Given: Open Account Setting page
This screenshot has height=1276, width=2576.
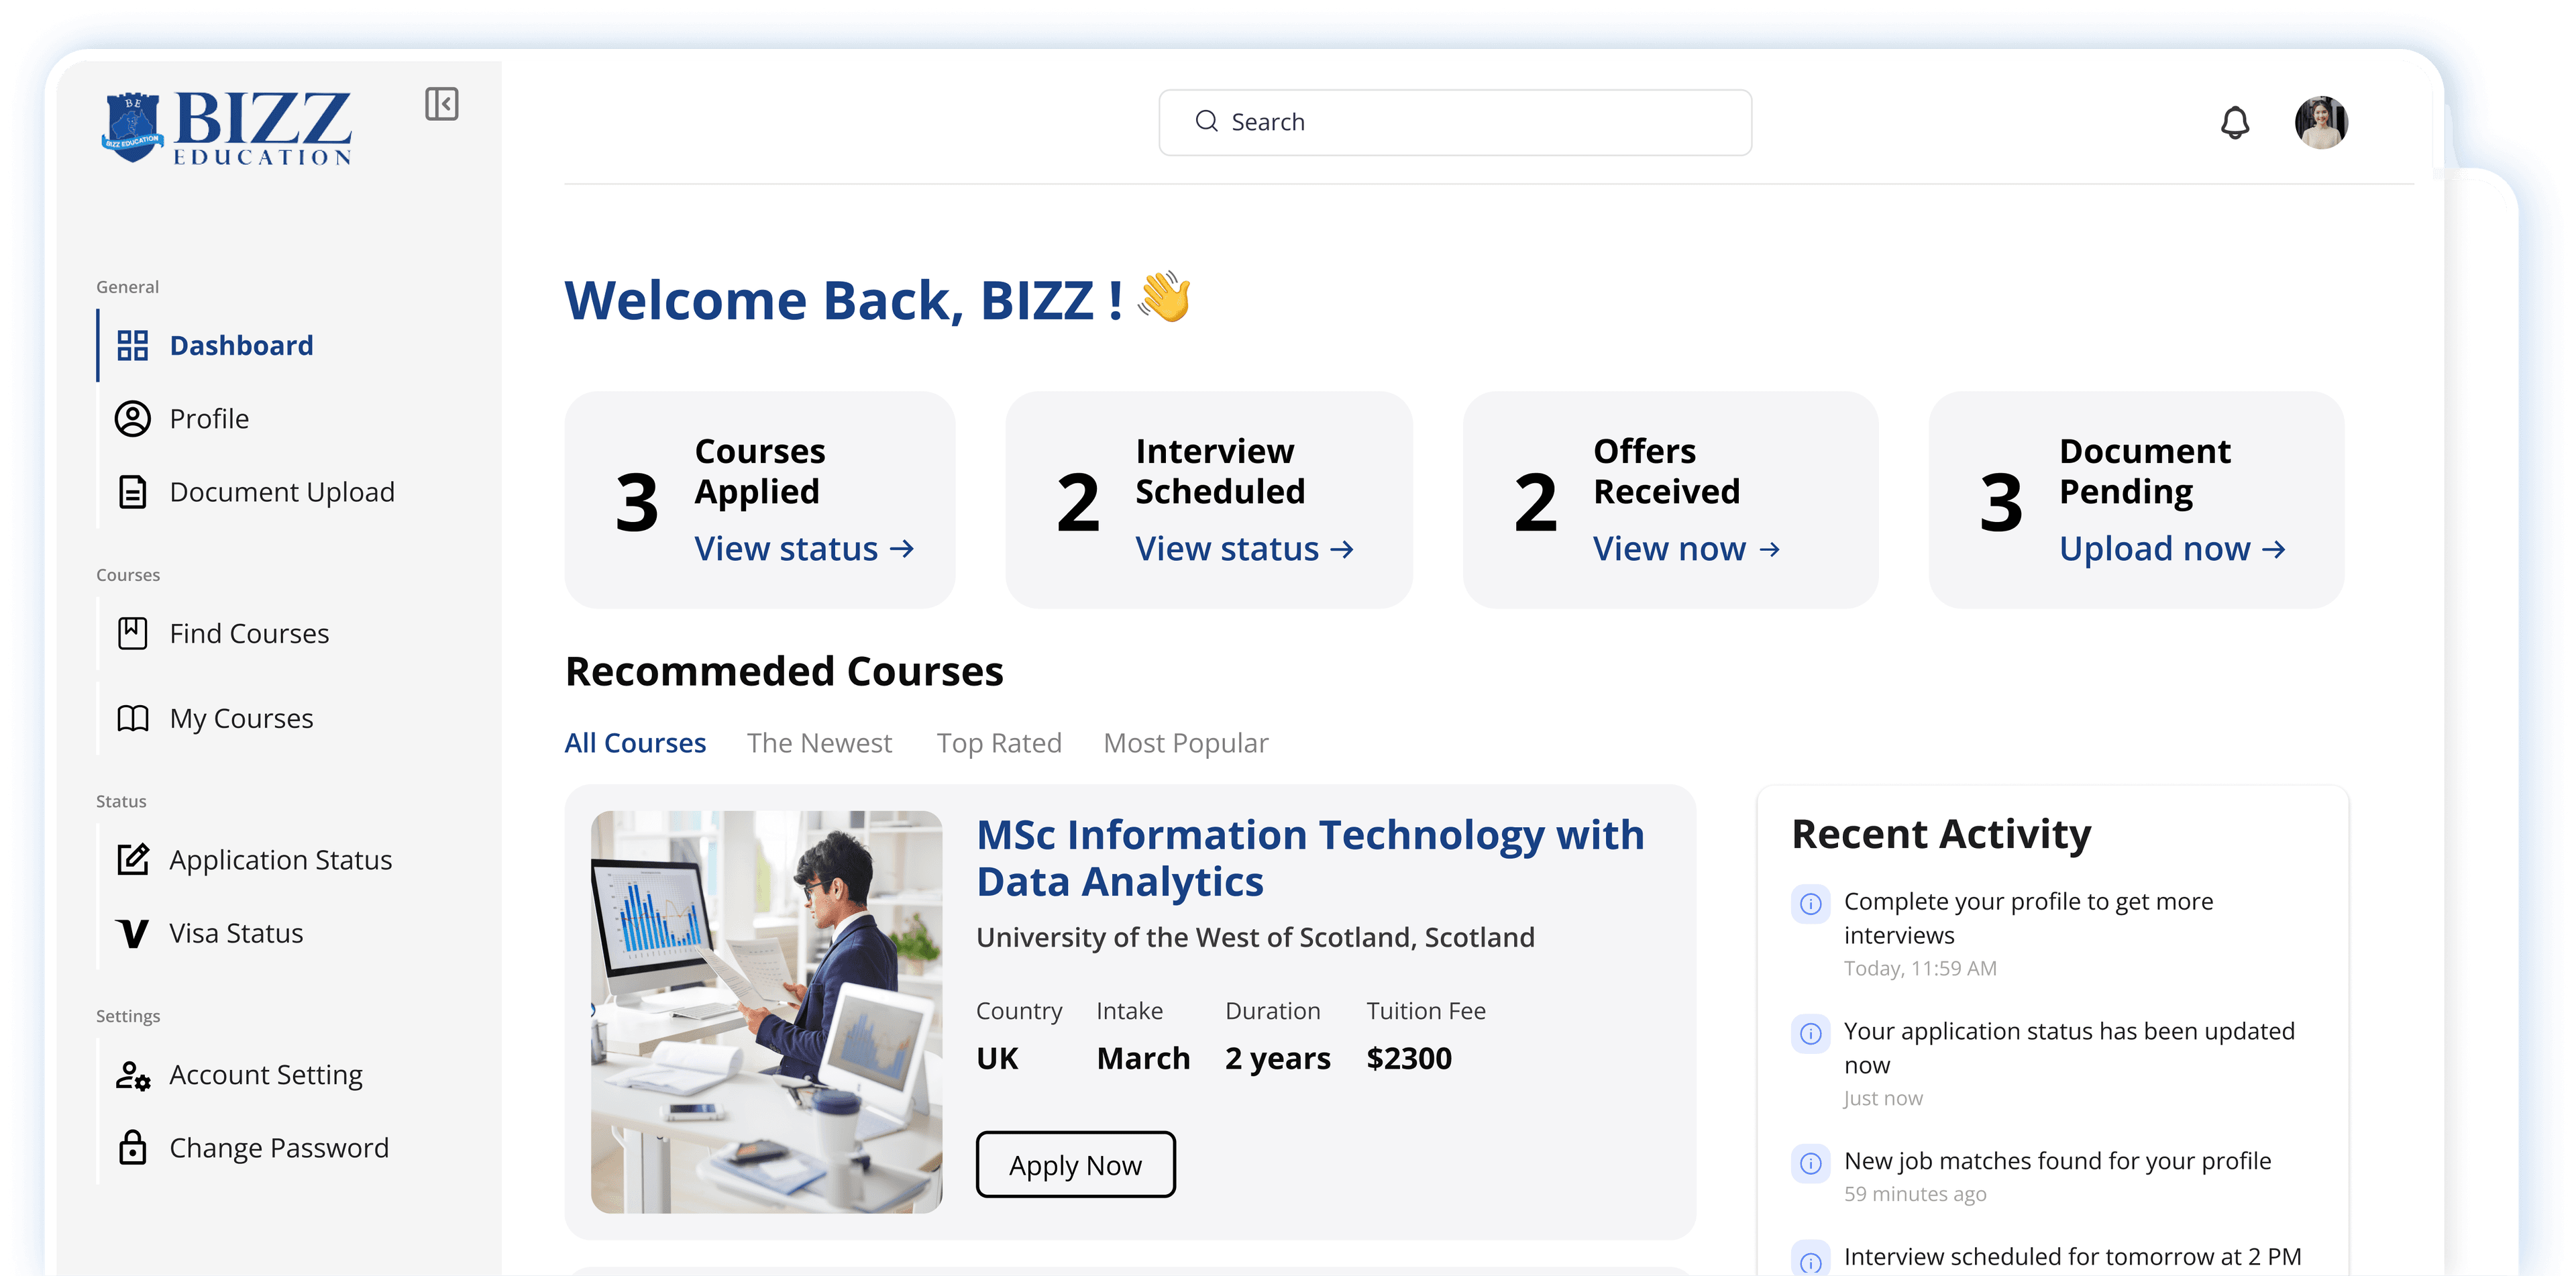Looking at the screenshot, I should click(266, 1075).
